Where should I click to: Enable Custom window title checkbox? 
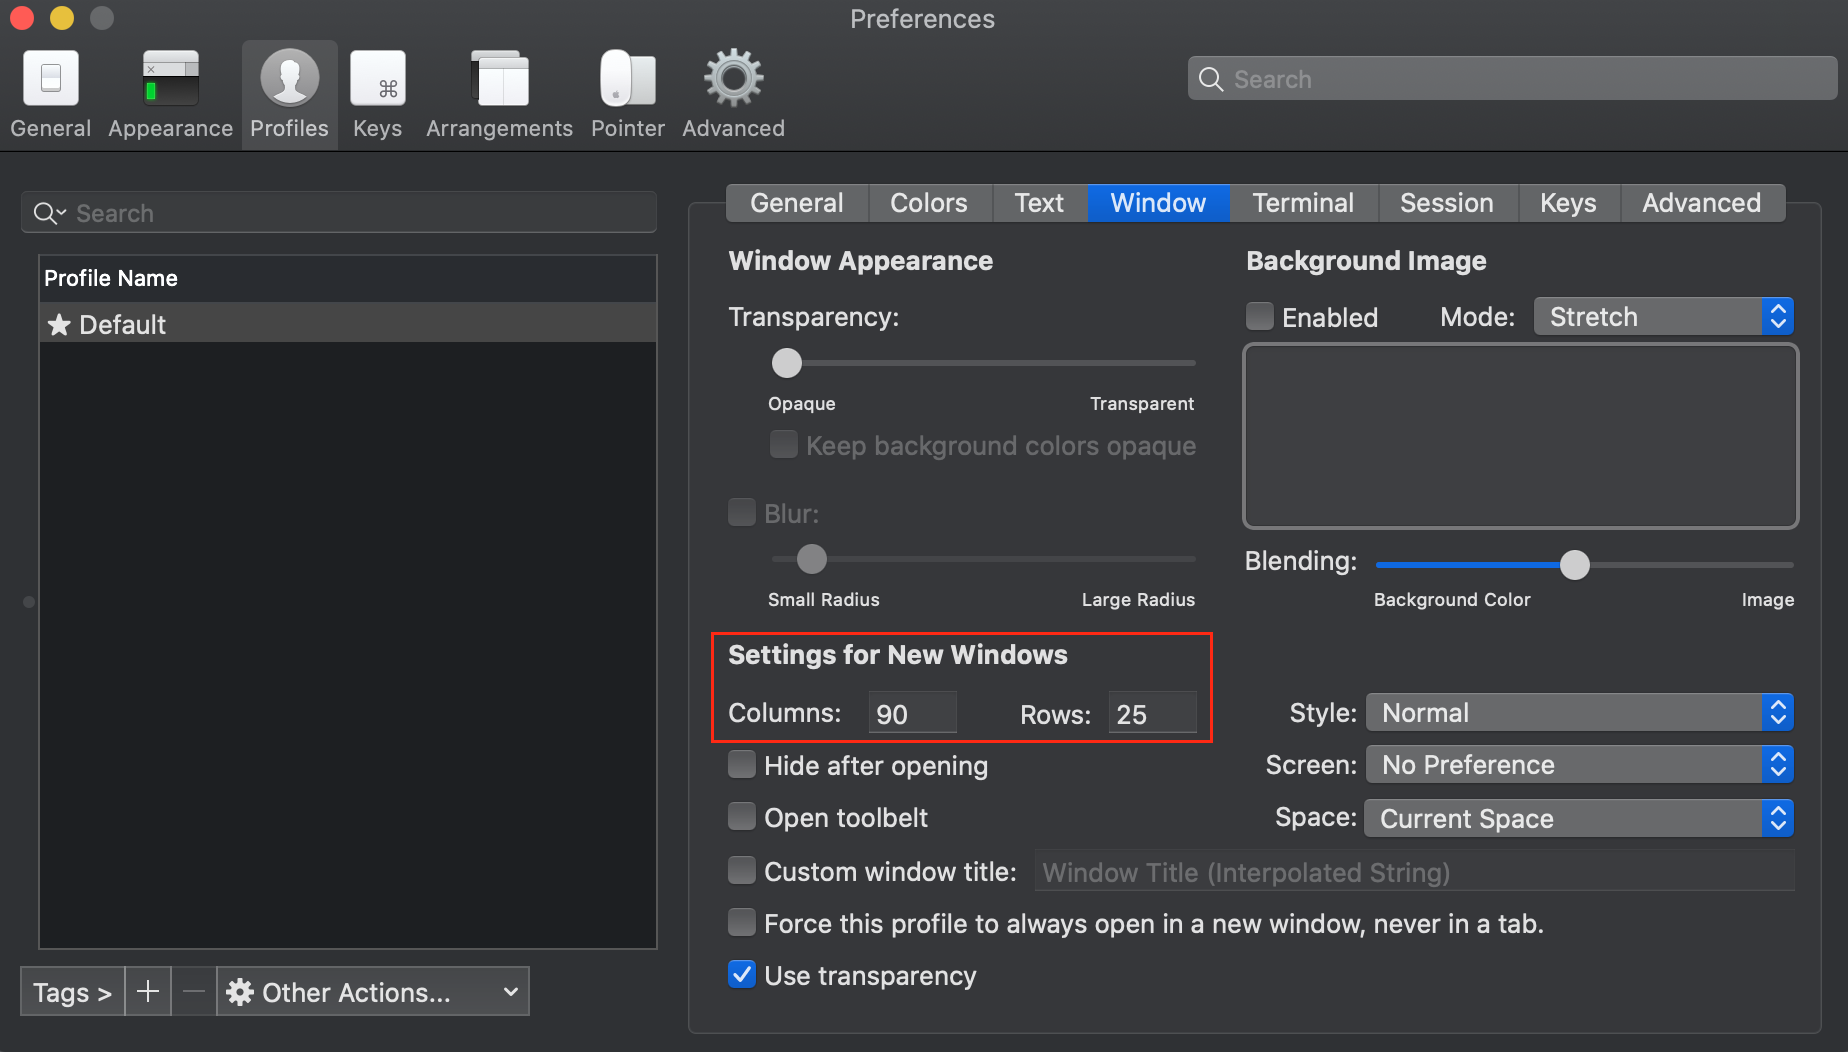pyautogui.click(x=742, y=871)
